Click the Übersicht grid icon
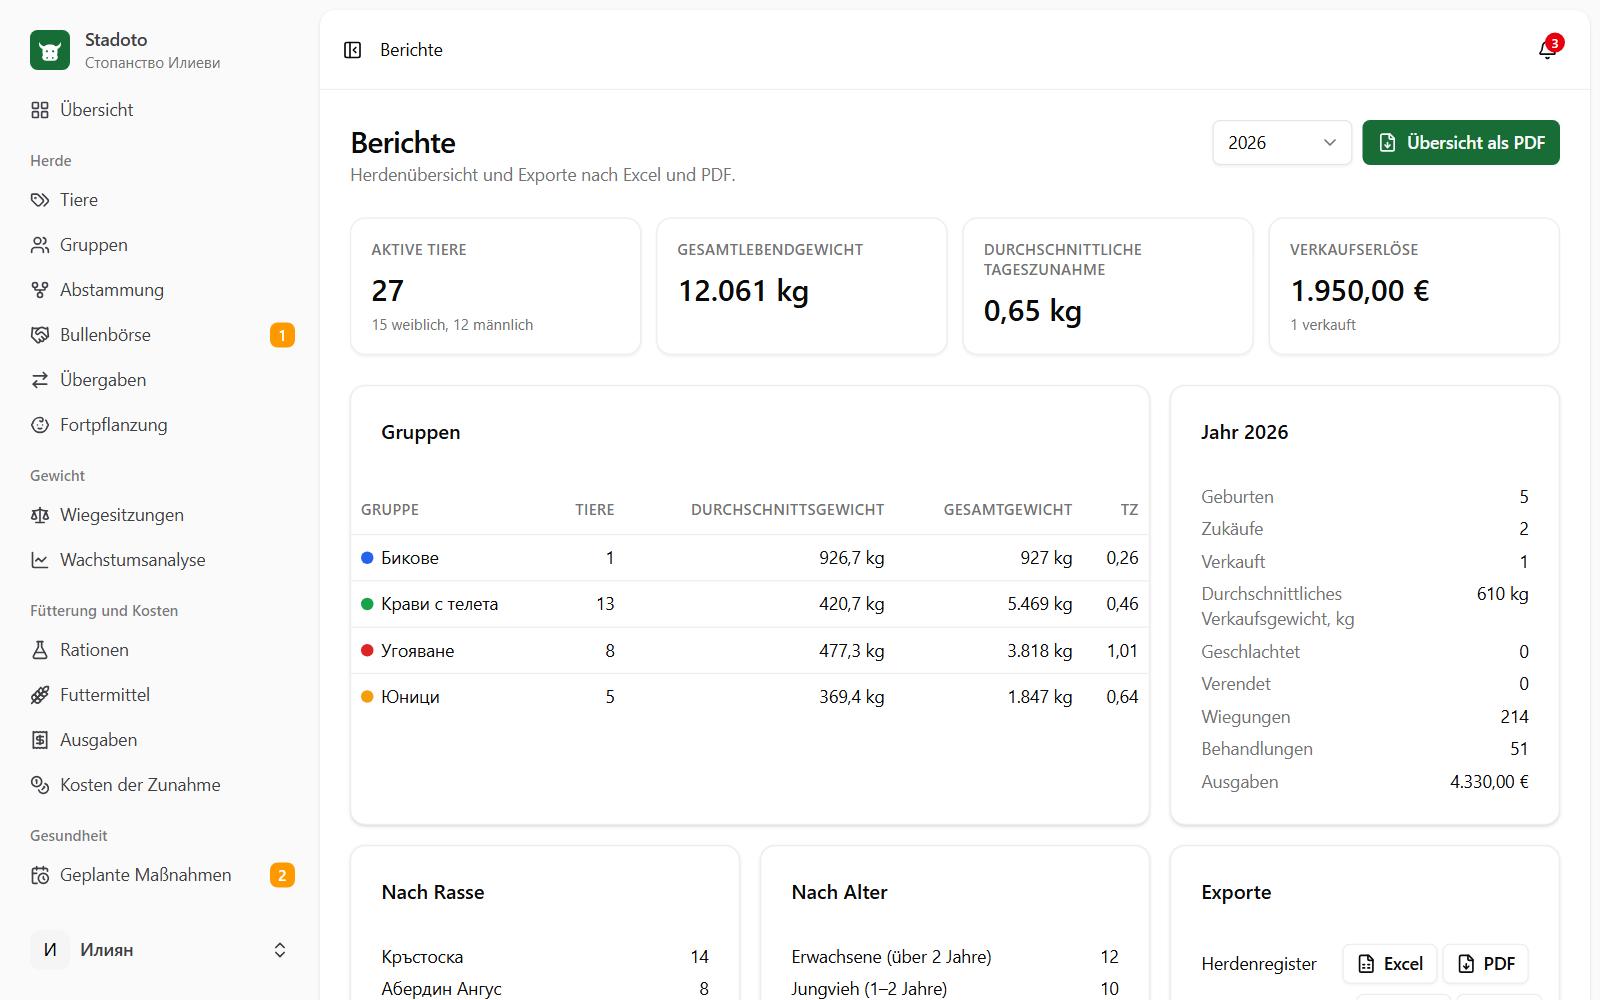This screenshot has width=1600, height=1000. pyautogui.click(x=40, y=110)
